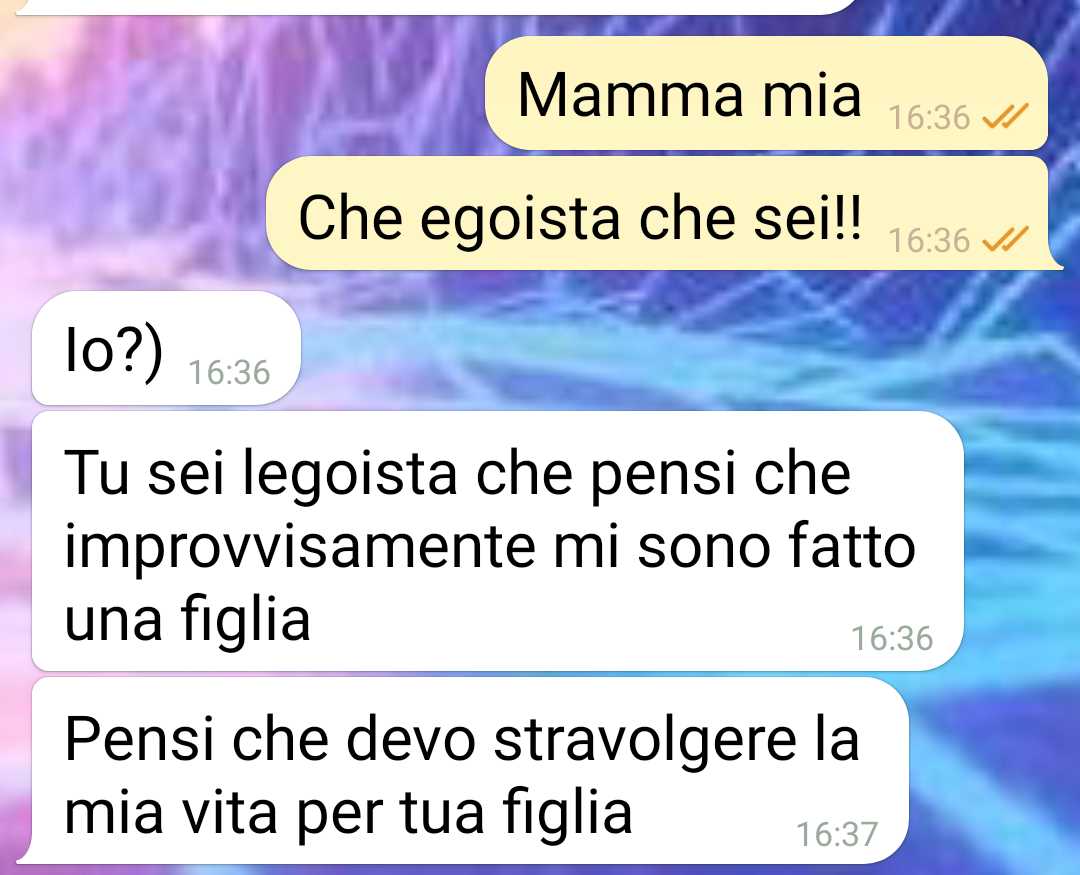The width and height of the screenshot is (1080, 875).
Task: Click read checkmarks on 'Che egoista' message
Action: (1005, 240)
